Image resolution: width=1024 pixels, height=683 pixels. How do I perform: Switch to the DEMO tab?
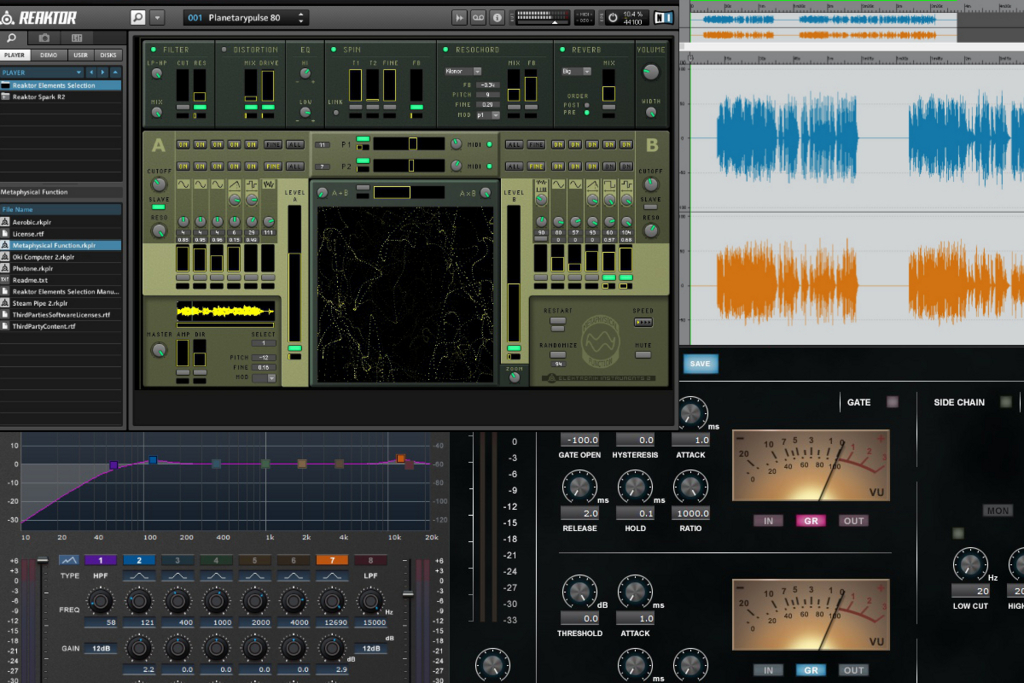tap(48, 55)
